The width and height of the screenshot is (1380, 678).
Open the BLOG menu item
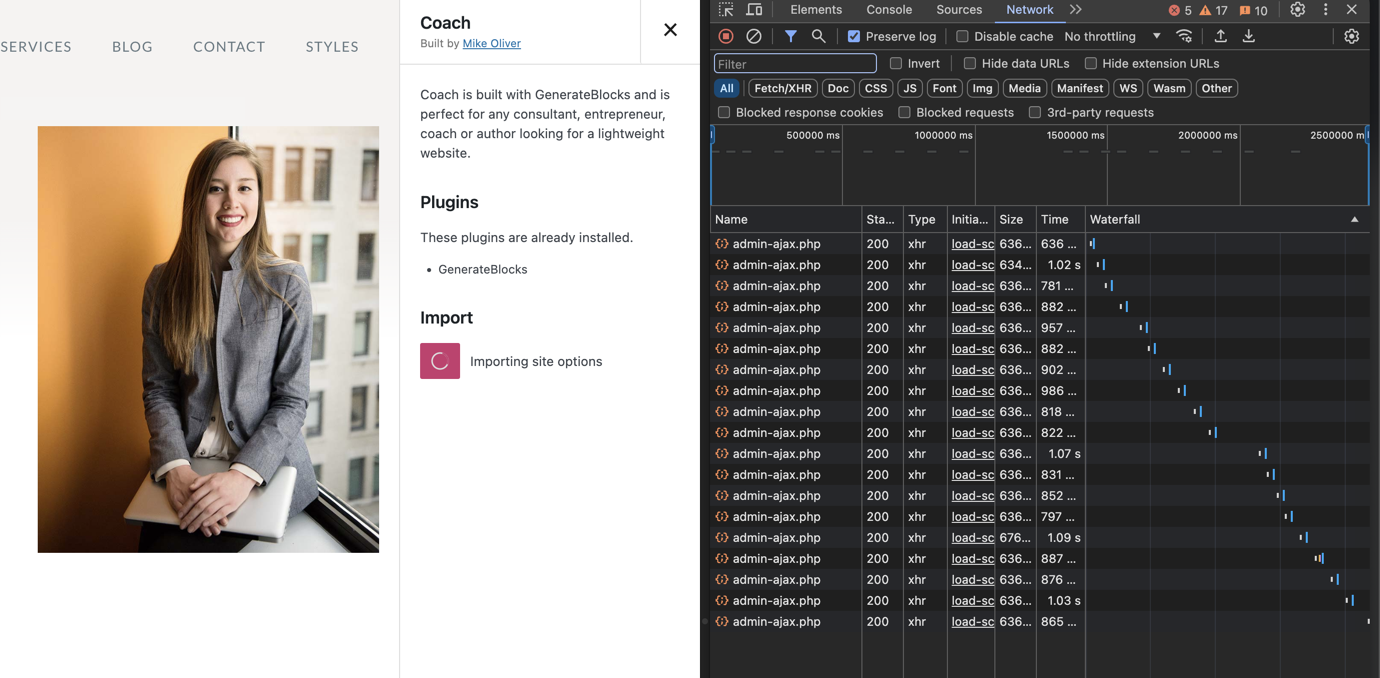[x=132, y=46]
